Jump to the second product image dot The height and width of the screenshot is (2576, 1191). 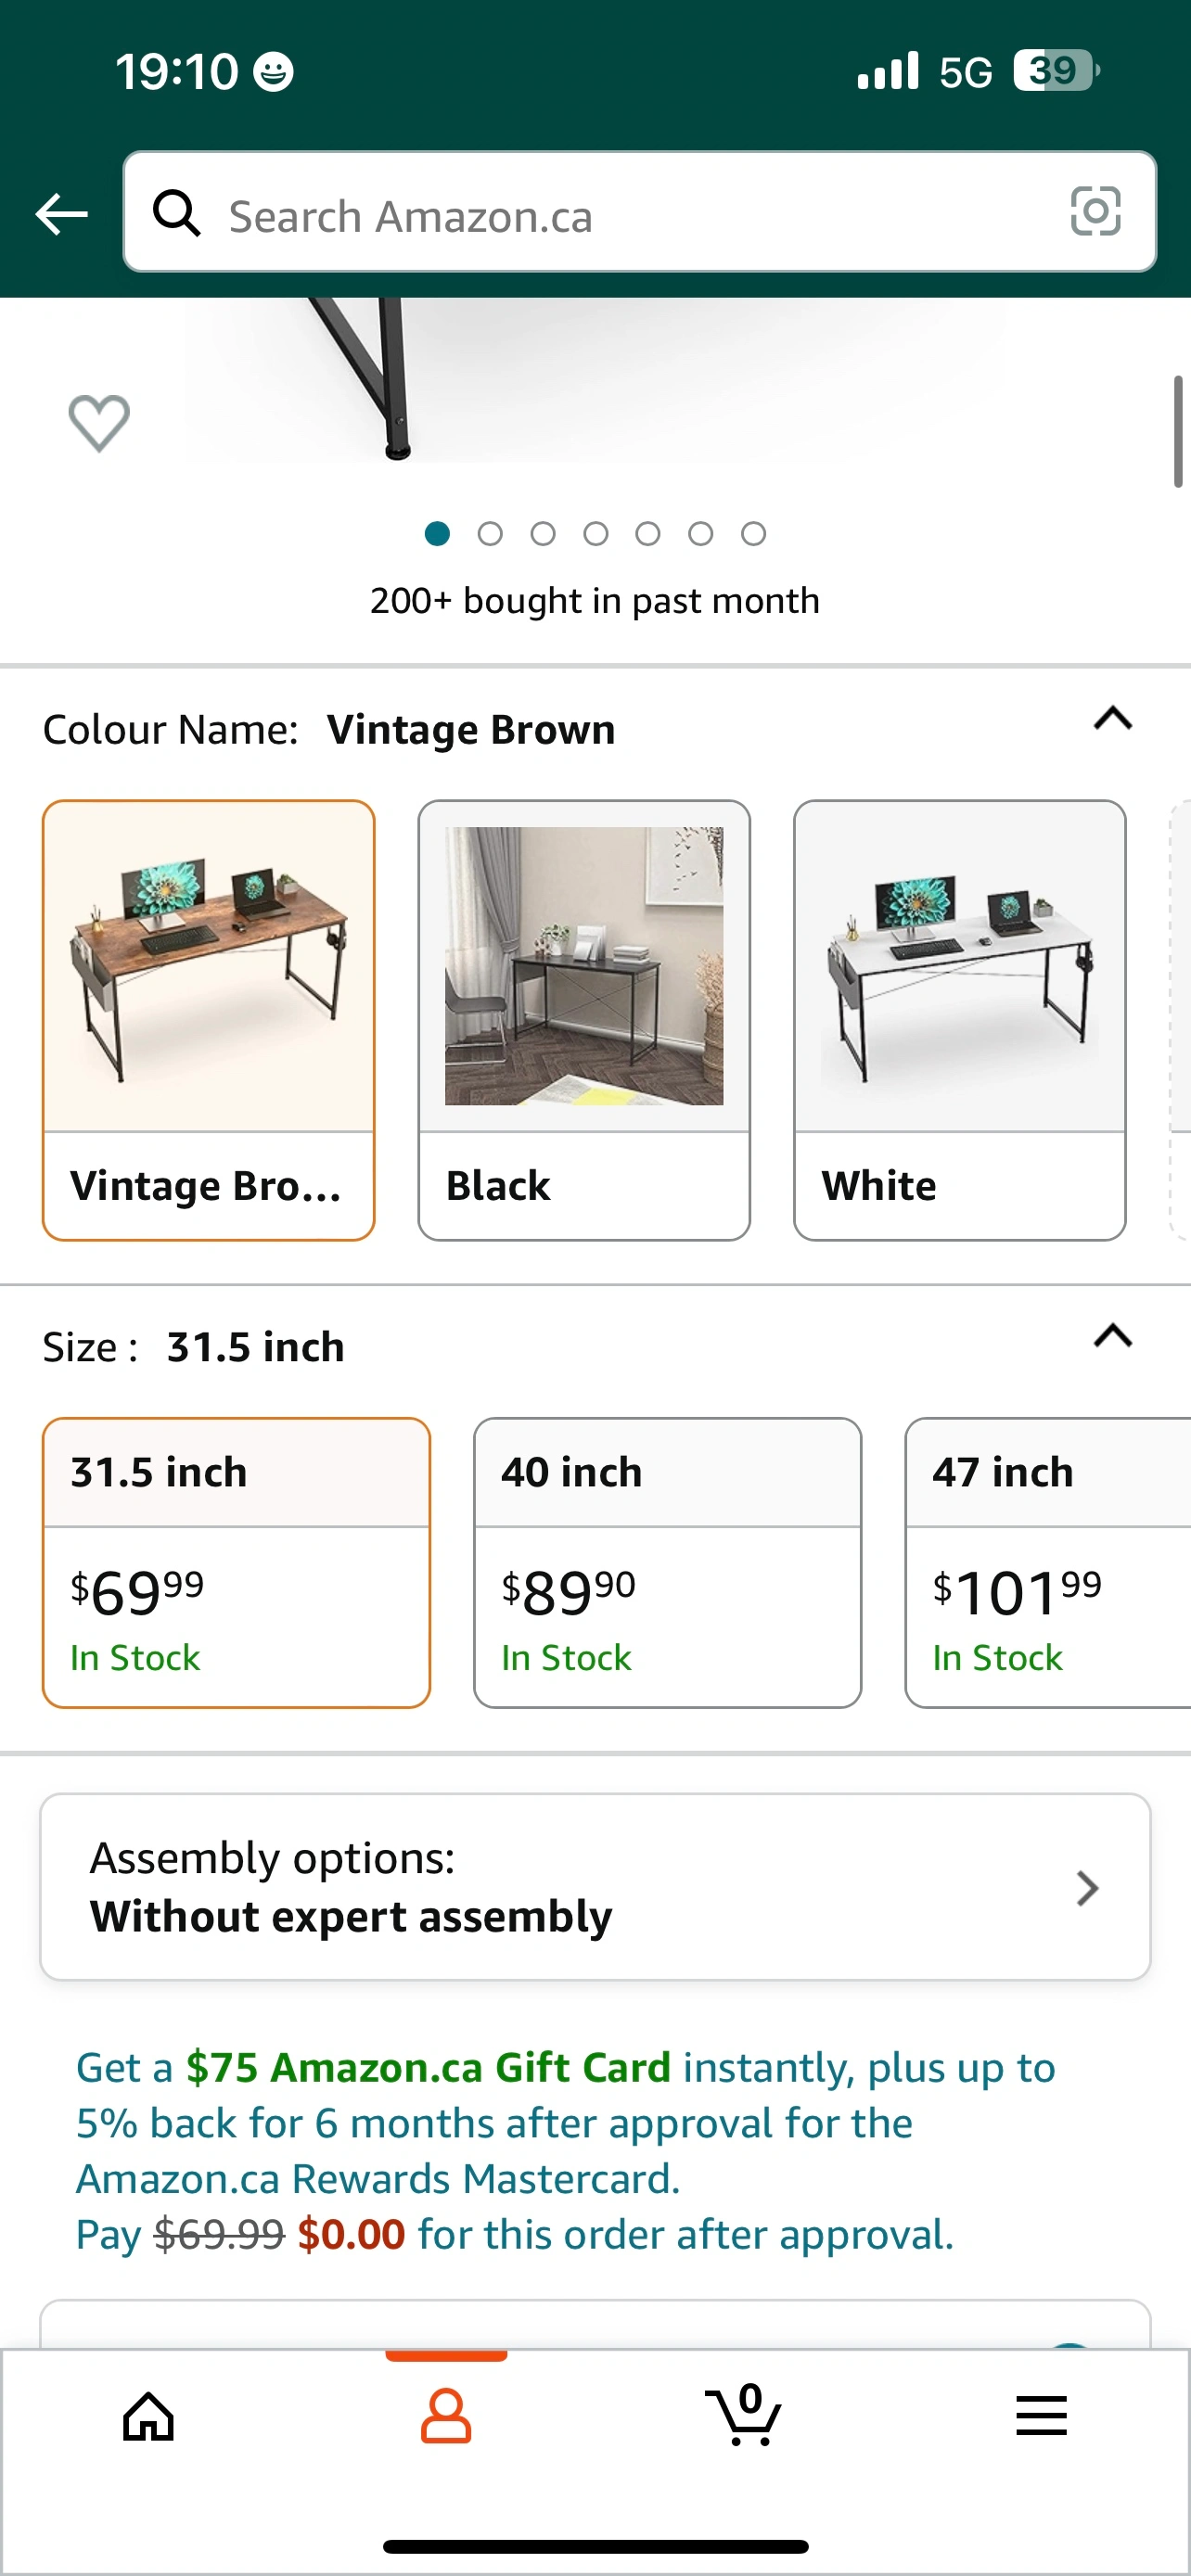point(490,534)
